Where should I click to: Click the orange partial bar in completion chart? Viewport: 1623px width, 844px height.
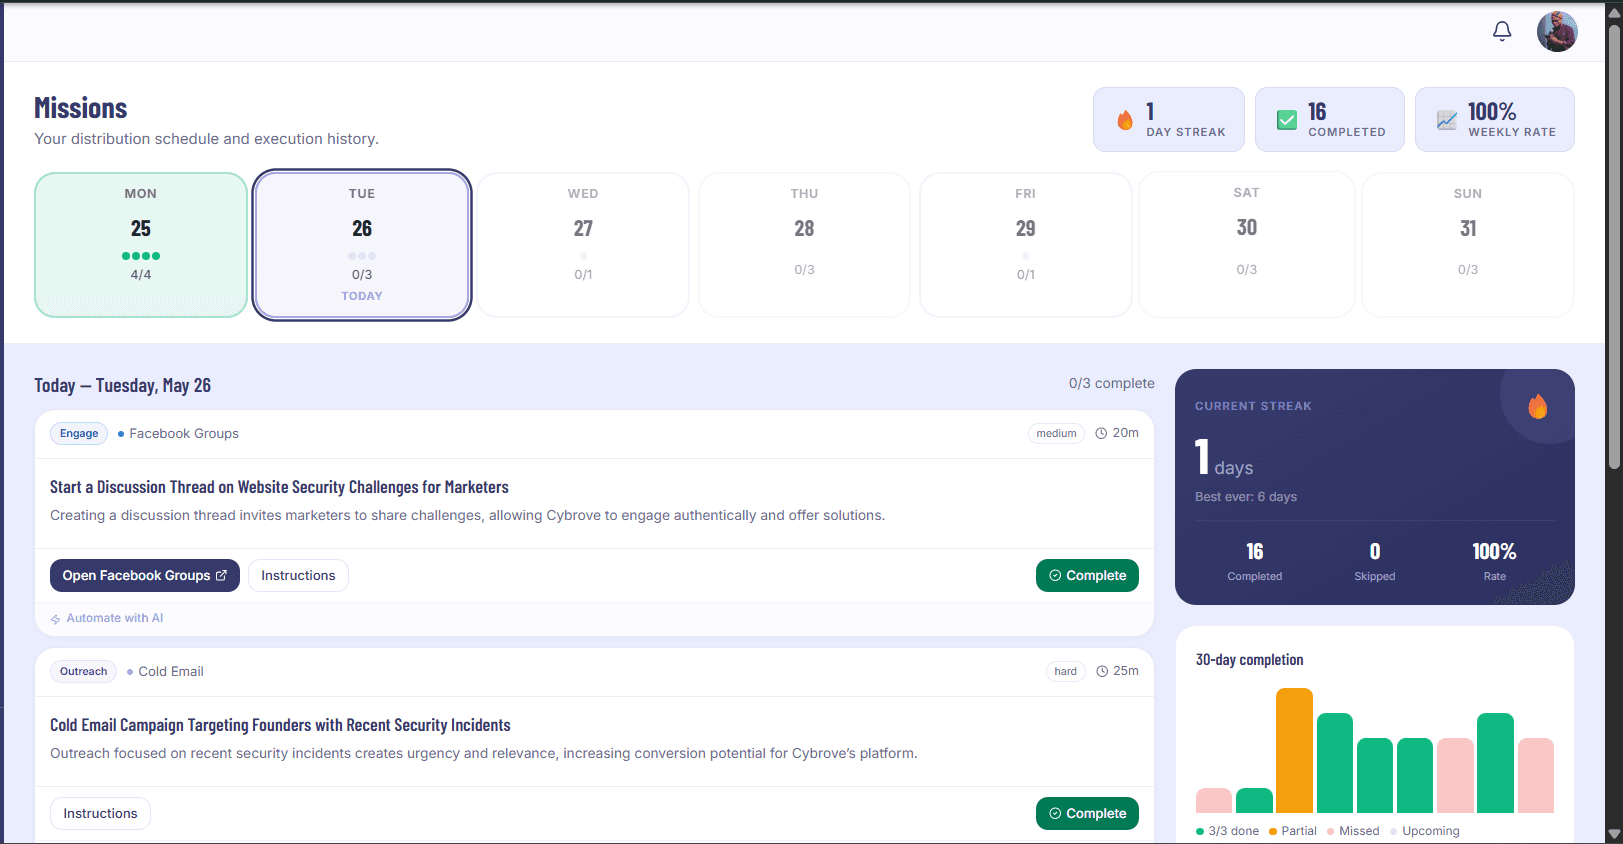click(x=1294, y=750)
